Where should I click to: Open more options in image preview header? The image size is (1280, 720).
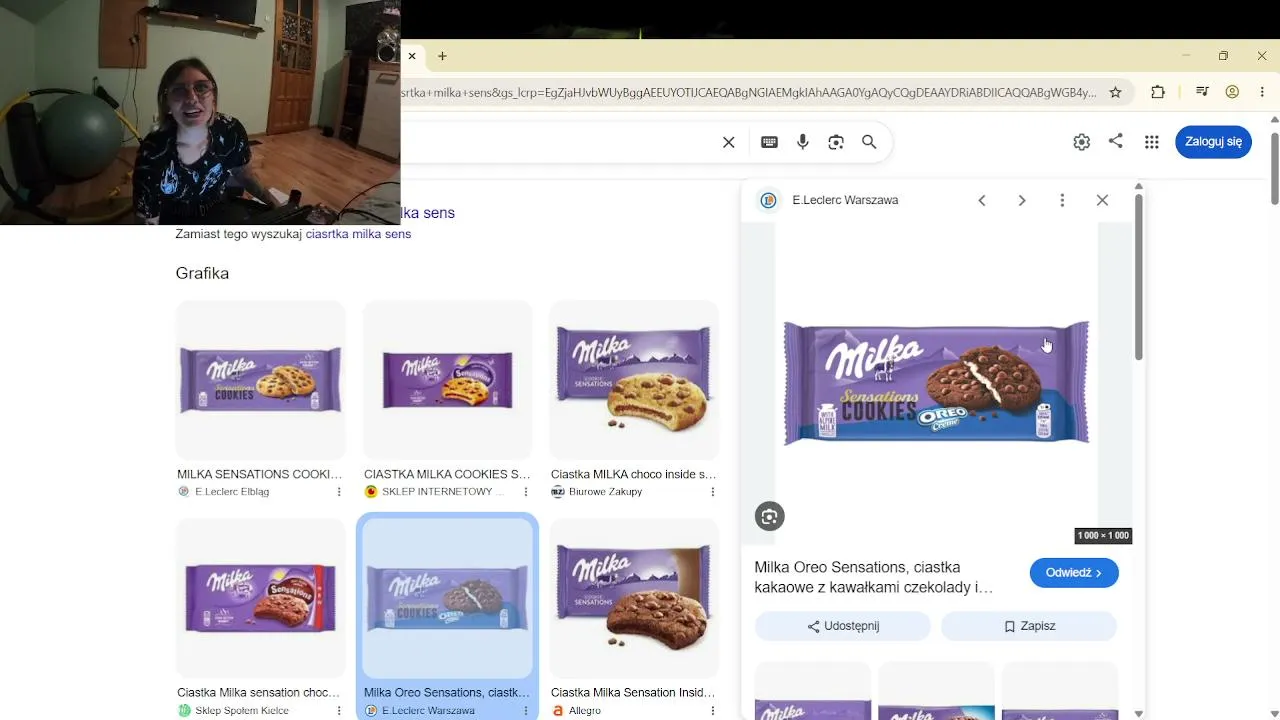coord(1062,200)
